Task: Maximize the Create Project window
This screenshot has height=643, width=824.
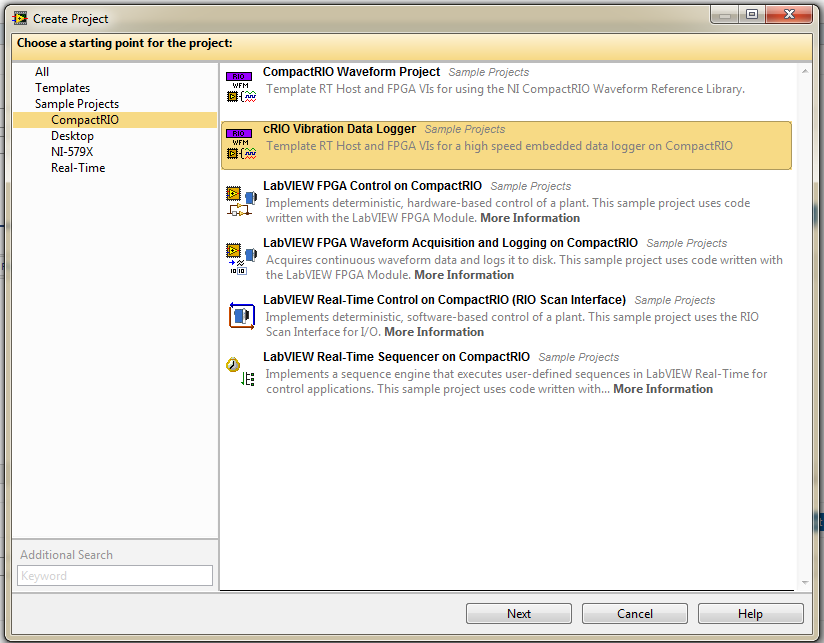Action: [x=751, y=15]
